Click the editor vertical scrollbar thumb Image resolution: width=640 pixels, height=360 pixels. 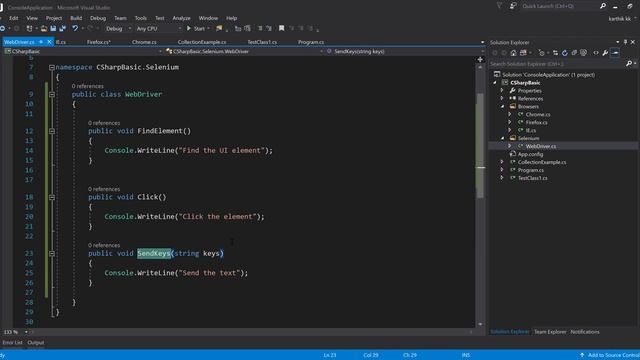point(480,146)
